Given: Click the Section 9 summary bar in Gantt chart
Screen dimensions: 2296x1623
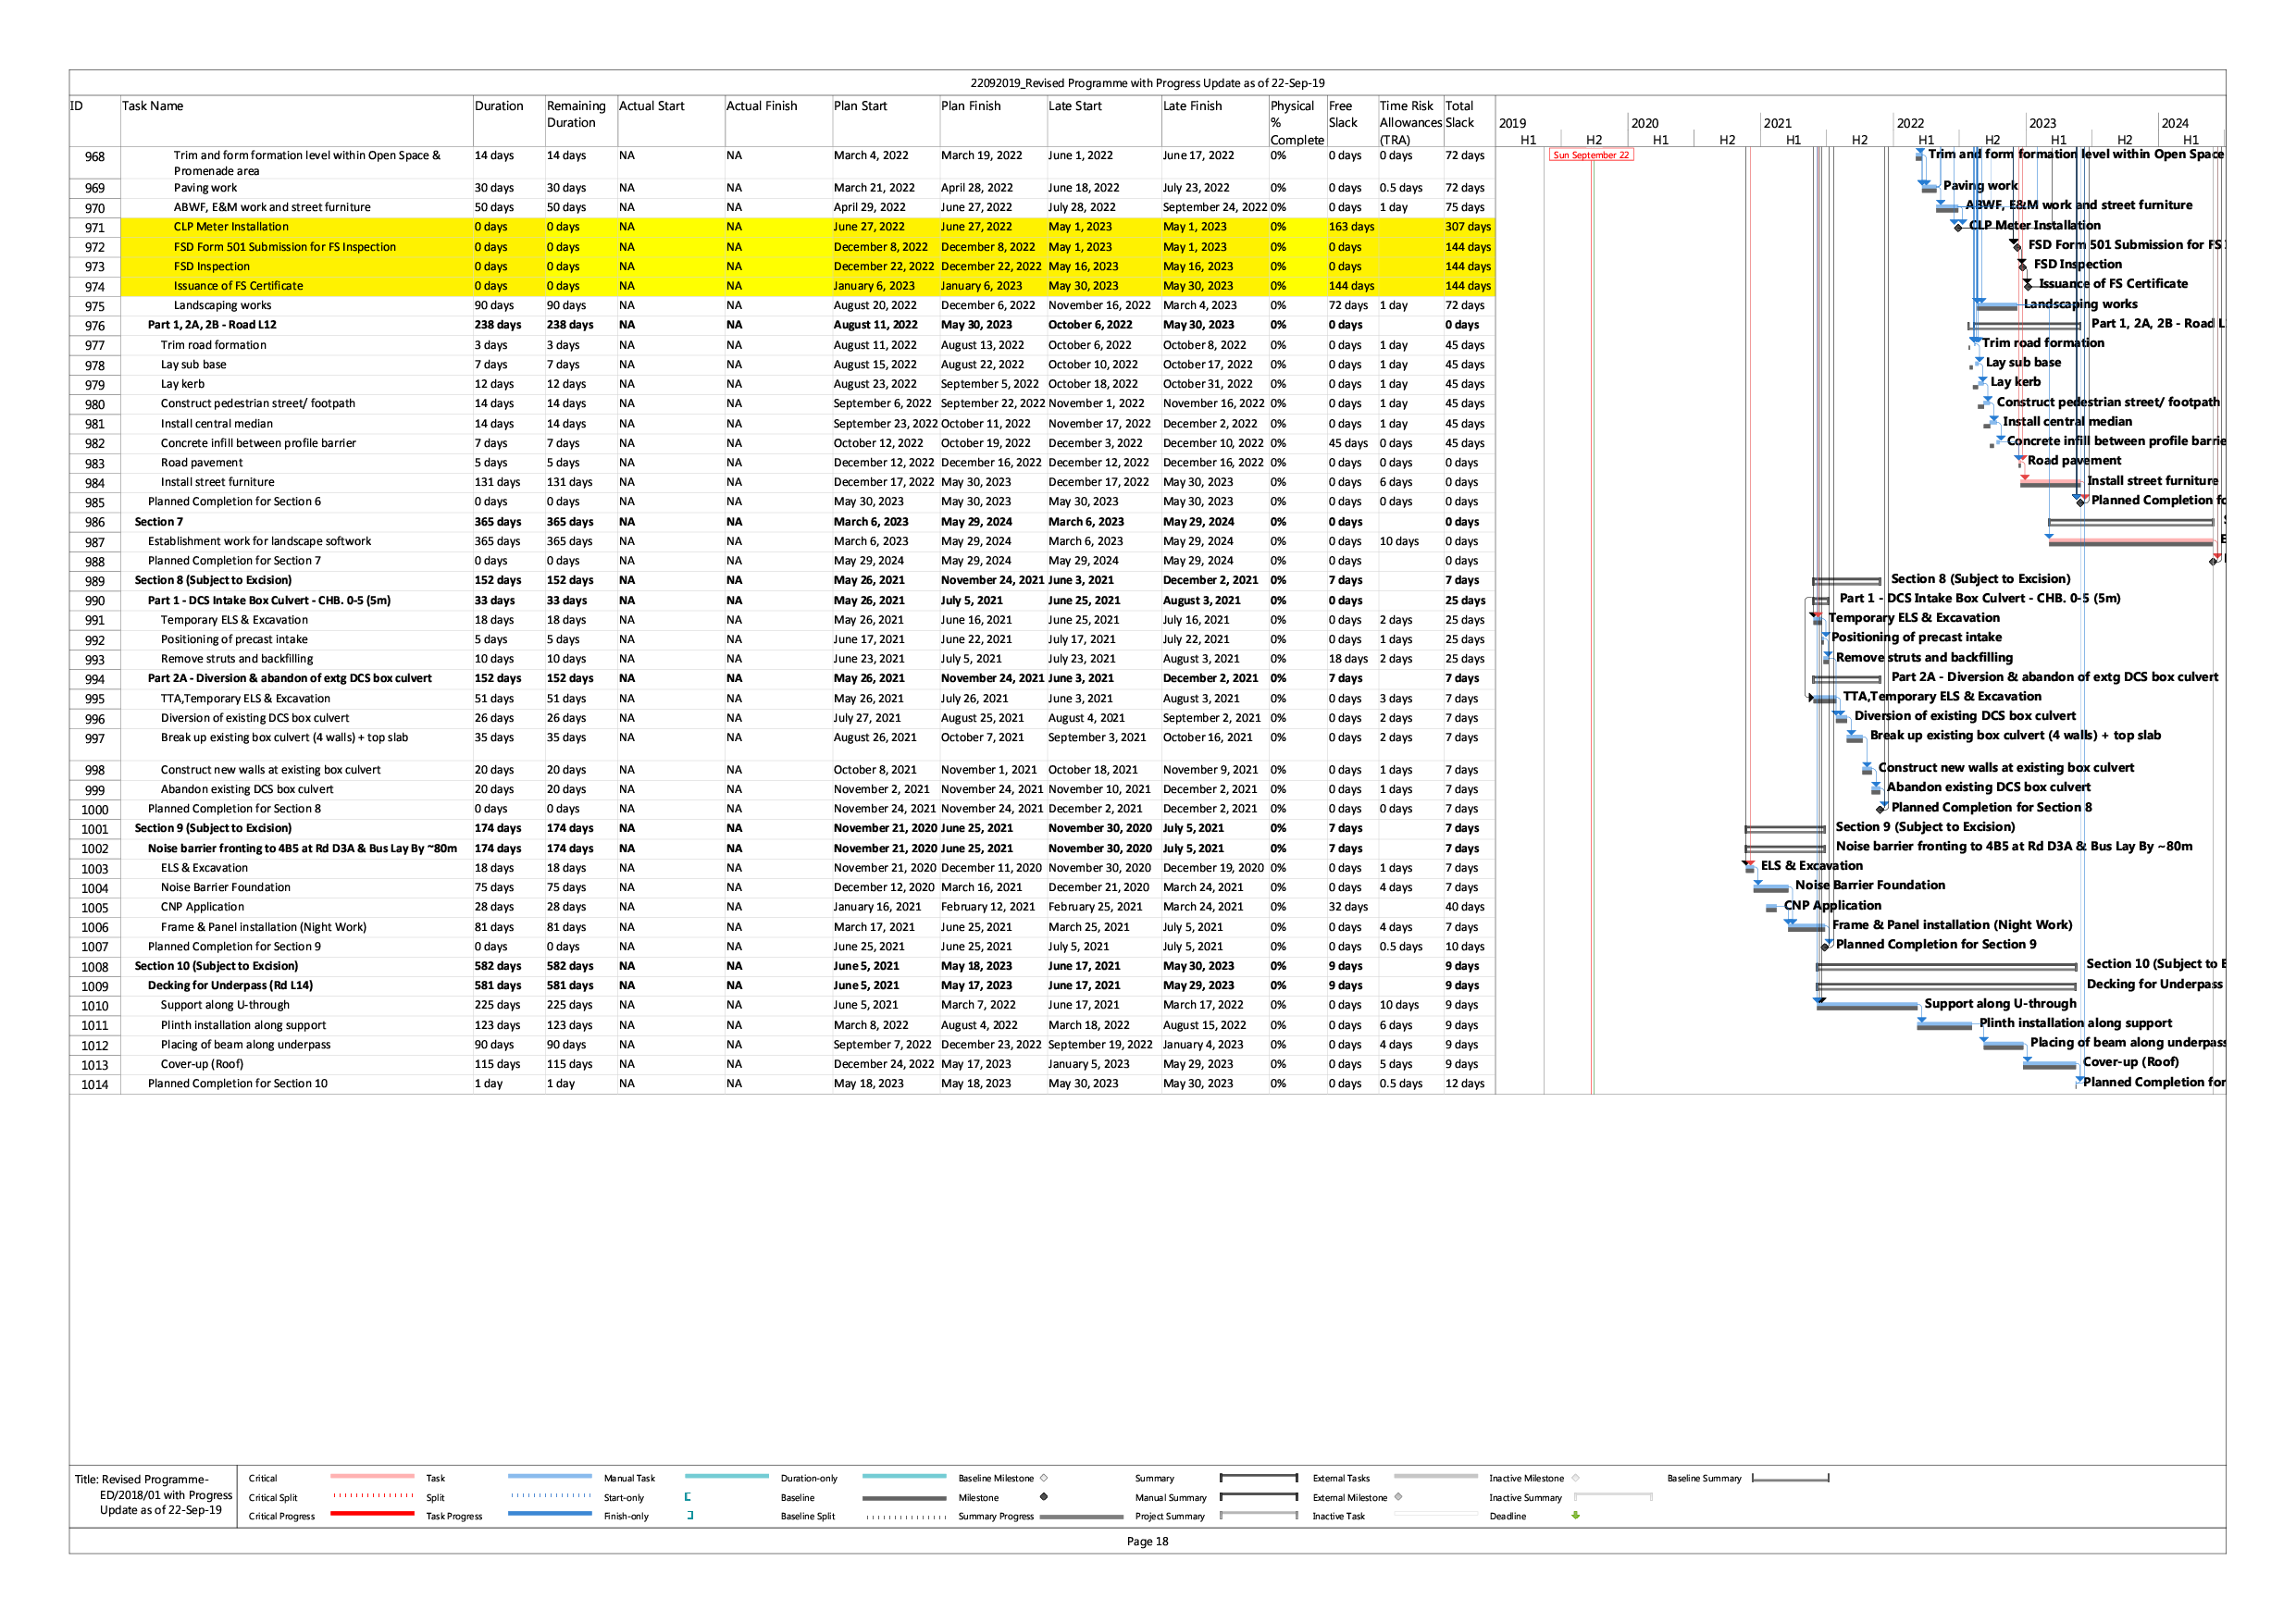Looking at the screenshot, I should coord(1784,829).
